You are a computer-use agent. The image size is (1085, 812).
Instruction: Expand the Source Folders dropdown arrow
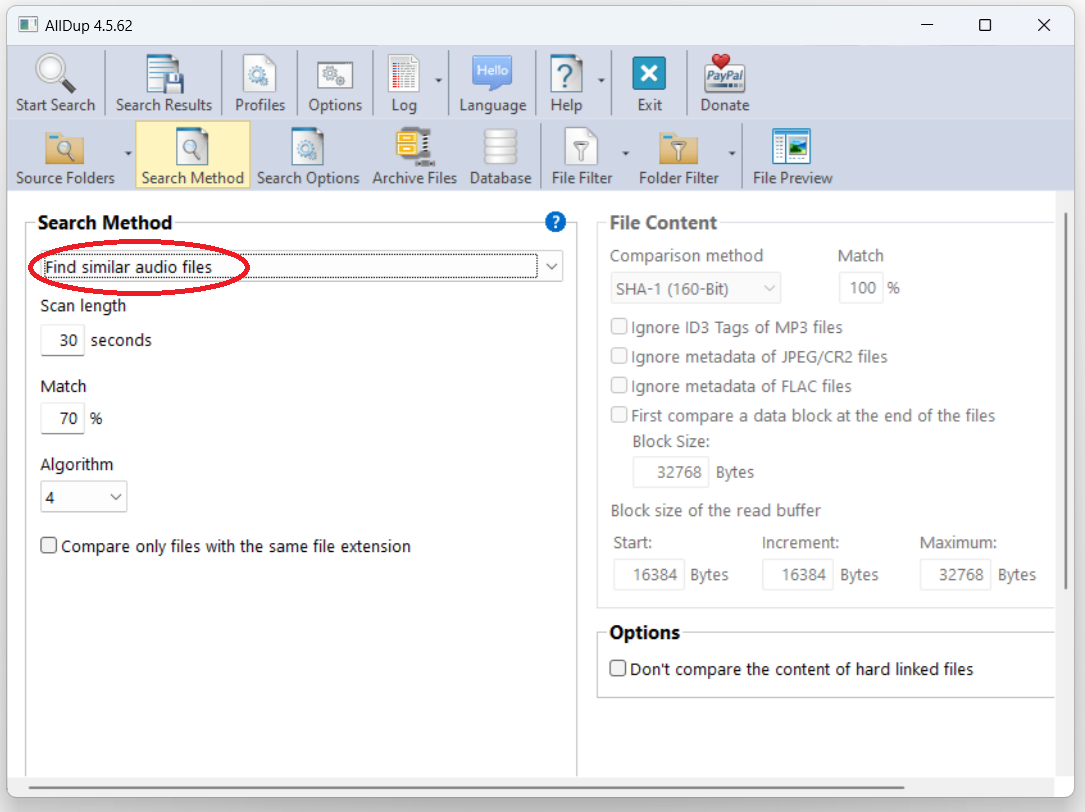tap(128, 154)
